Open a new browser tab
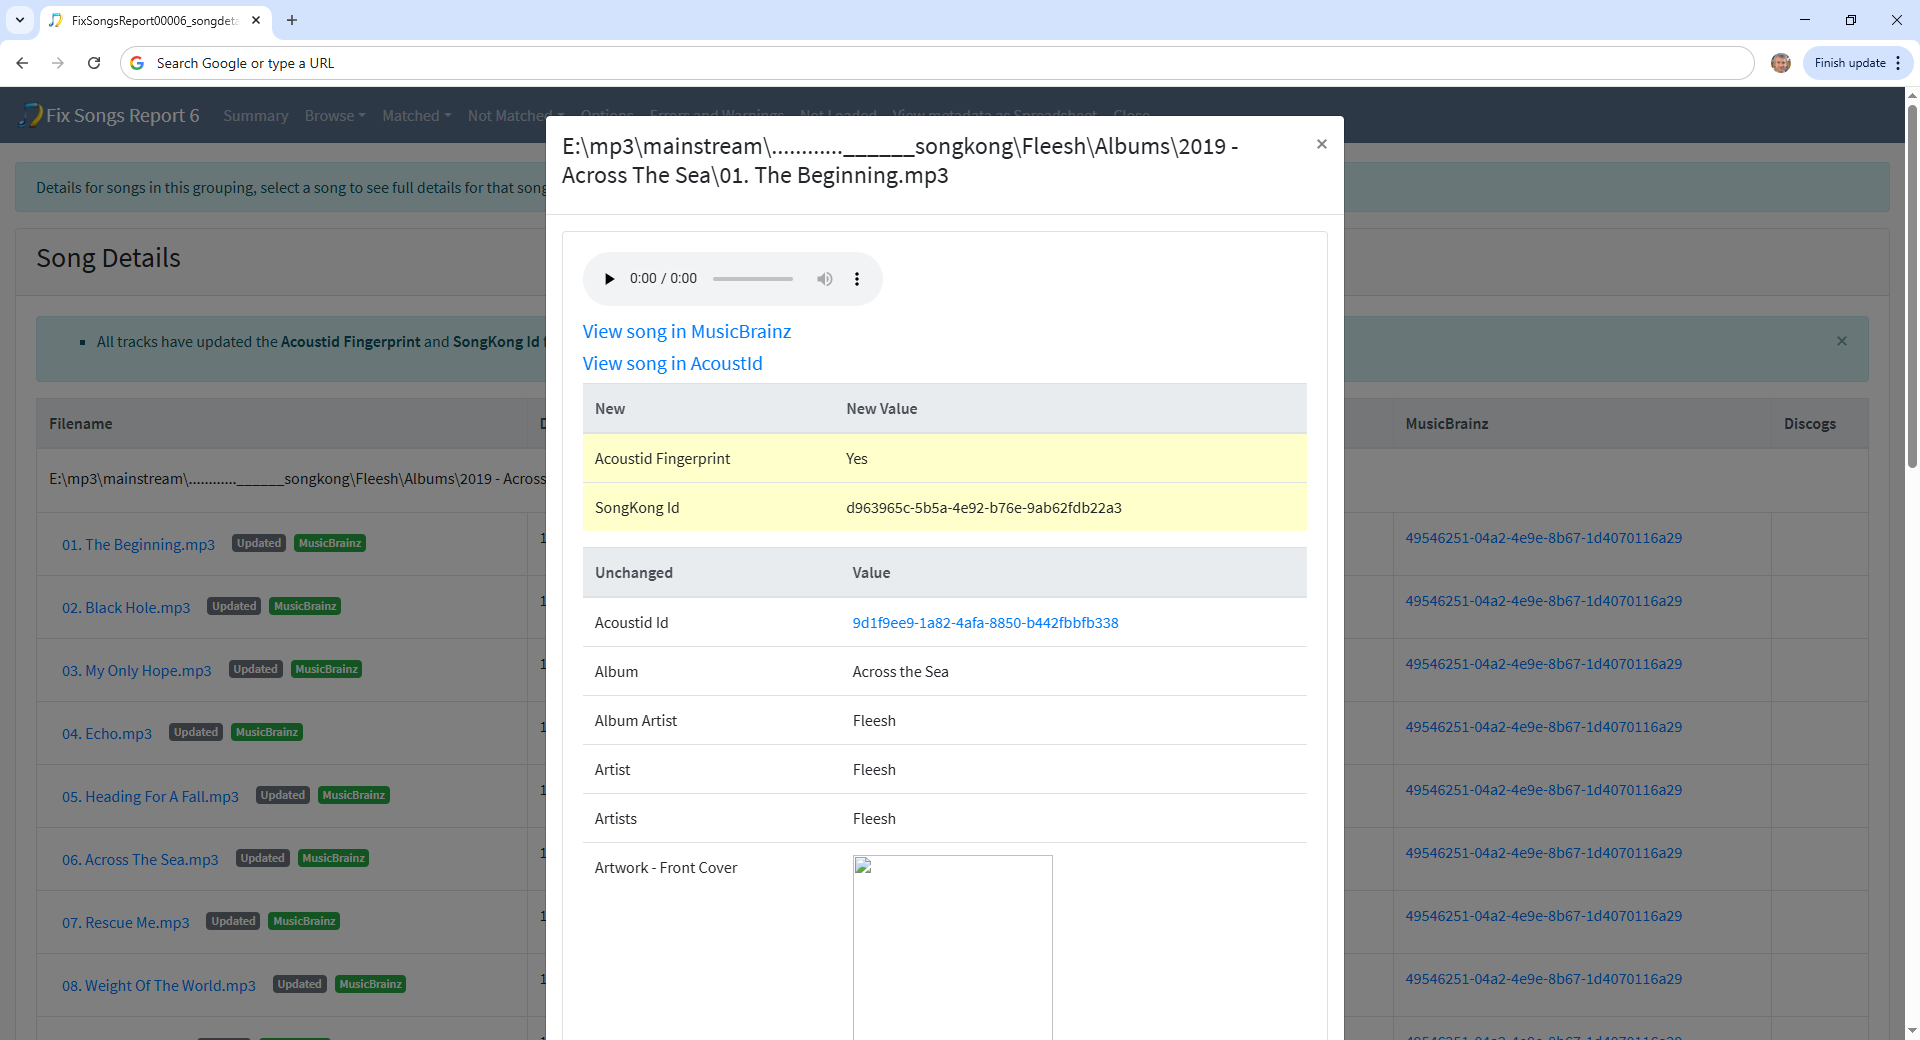The width and height of the screenshot is (1920, 1040). tap(292, 20)
